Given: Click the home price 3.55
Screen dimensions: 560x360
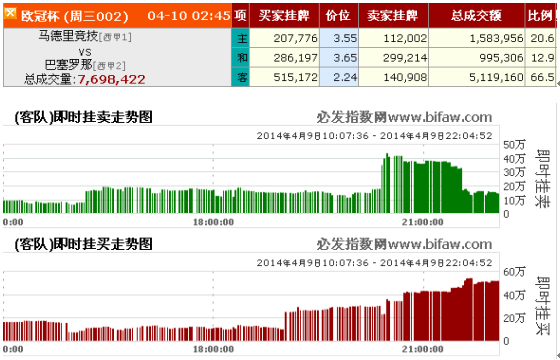Looking at the screenshot, I should [x=345, y=38].
